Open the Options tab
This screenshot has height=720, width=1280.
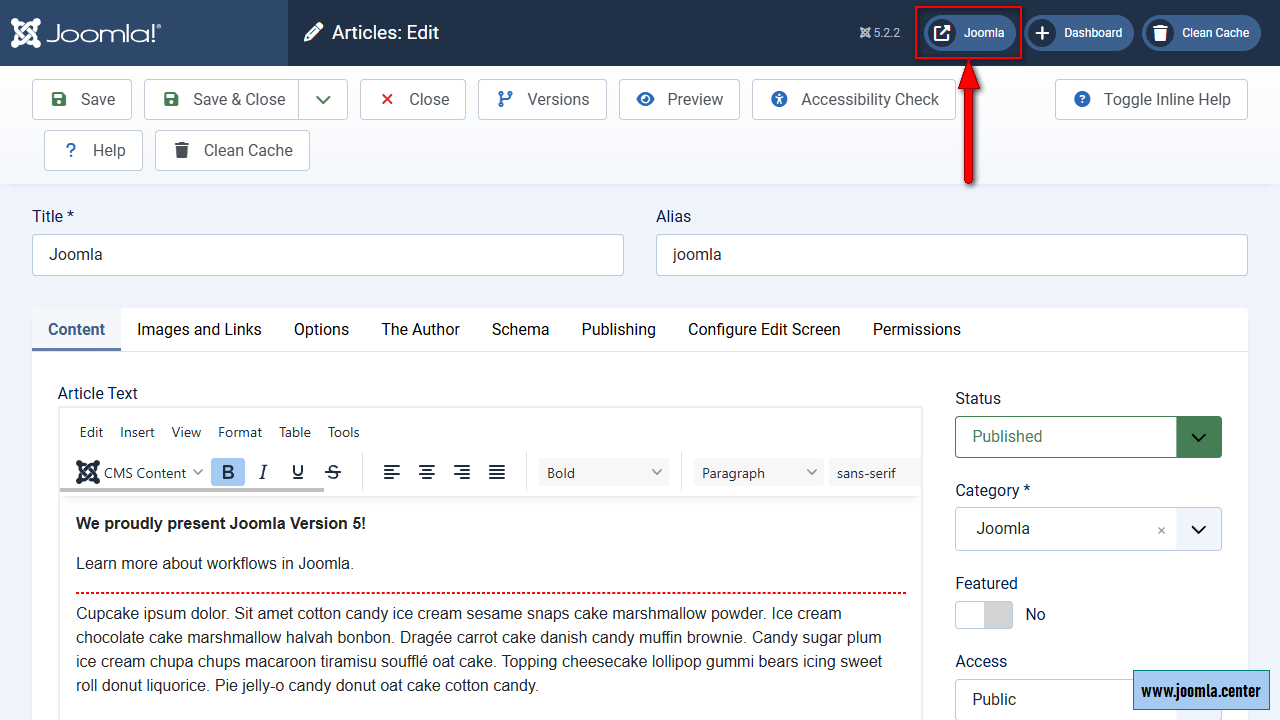click(321, 329)
